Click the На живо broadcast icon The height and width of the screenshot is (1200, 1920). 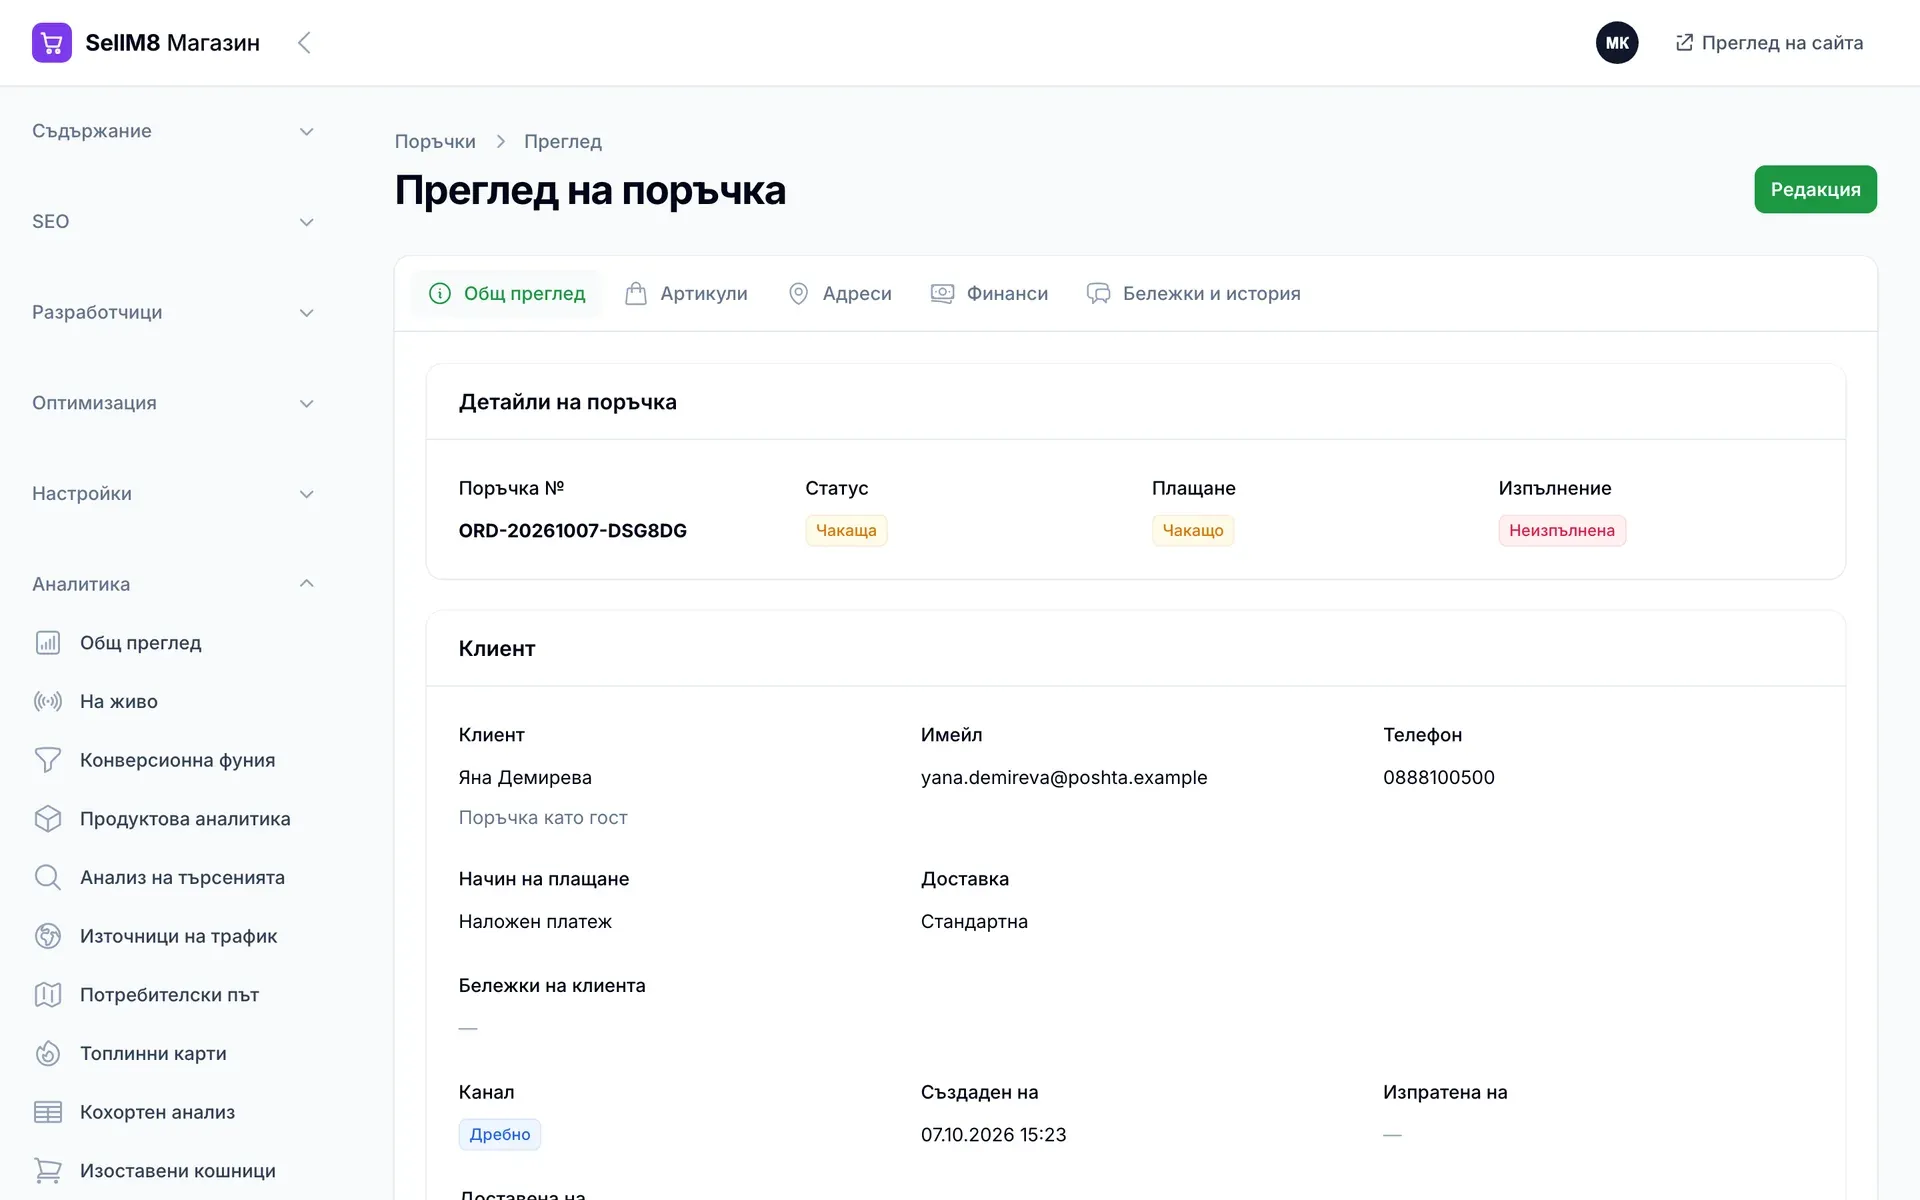click(x=48, y=702)
